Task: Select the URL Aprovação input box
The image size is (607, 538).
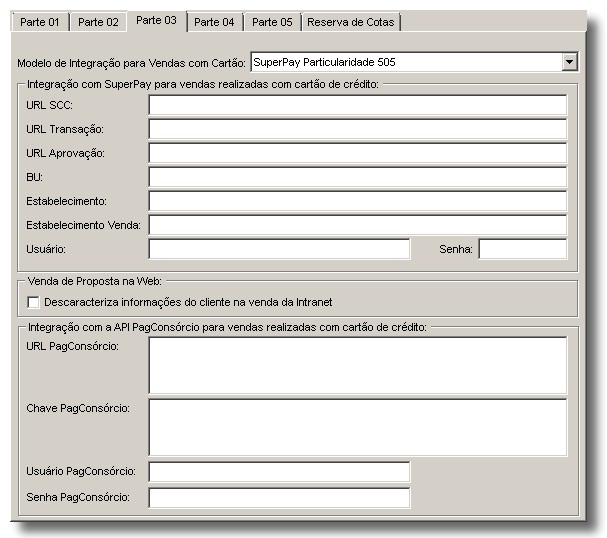Action: point(358,153)
